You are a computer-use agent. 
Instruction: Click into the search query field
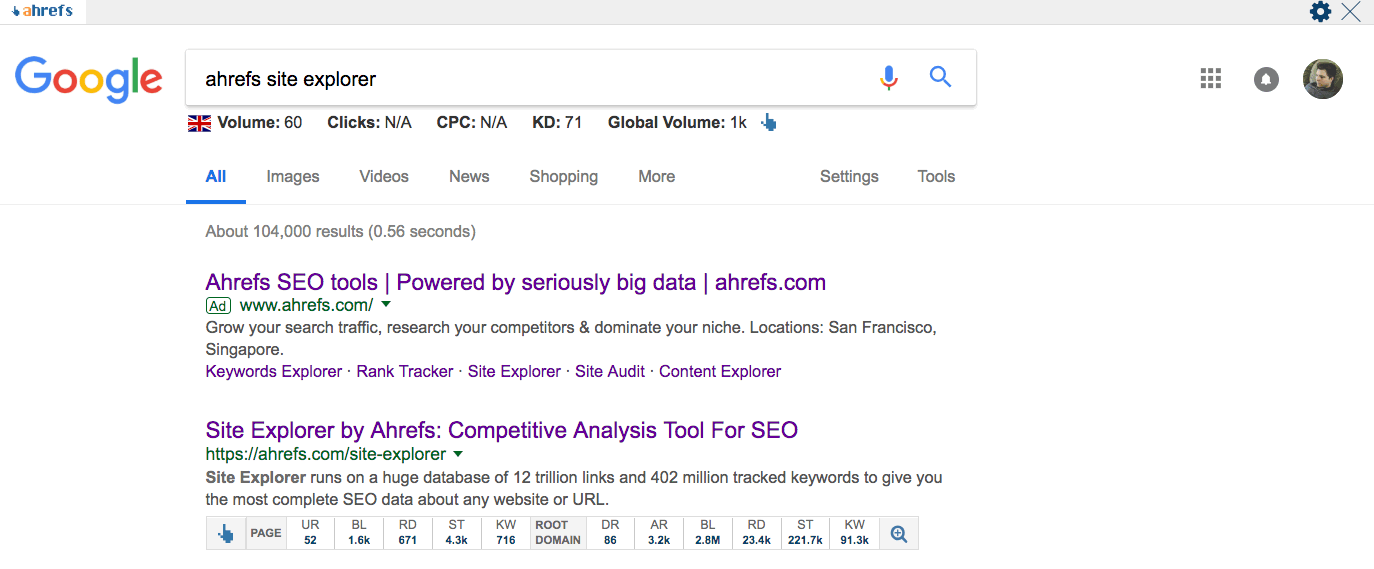coord(530,78)
